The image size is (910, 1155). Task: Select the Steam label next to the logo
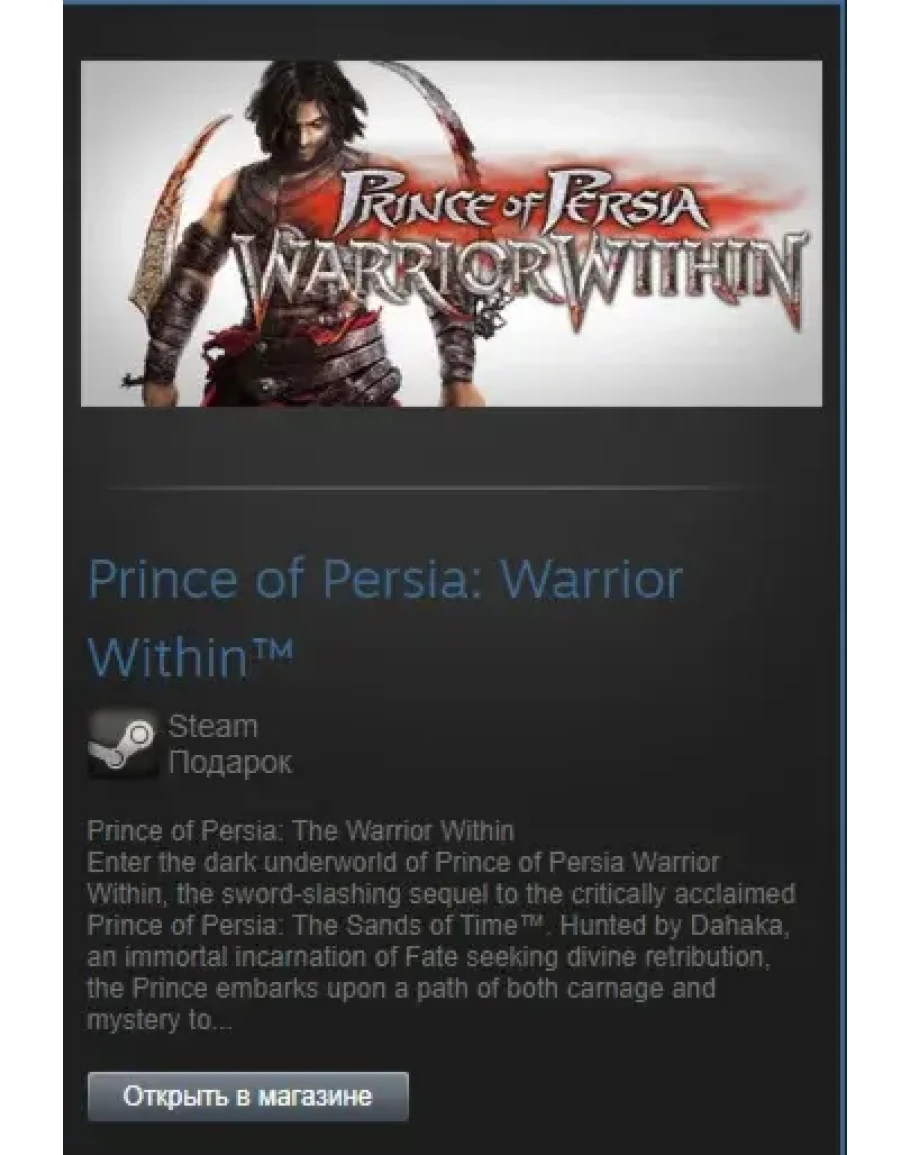pos(213,726)
